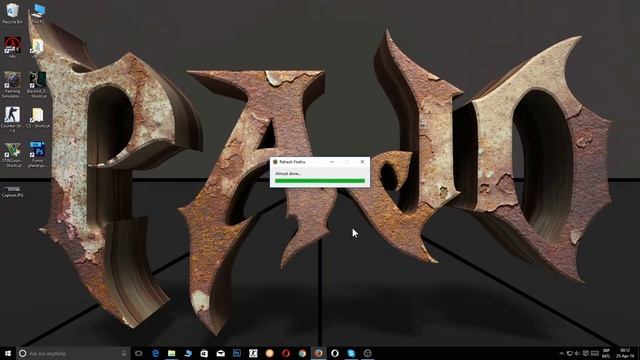The height and width of the screenshot is (360, 640).
Task: Click the Cortana microphone icon
Action: [124, 353]
